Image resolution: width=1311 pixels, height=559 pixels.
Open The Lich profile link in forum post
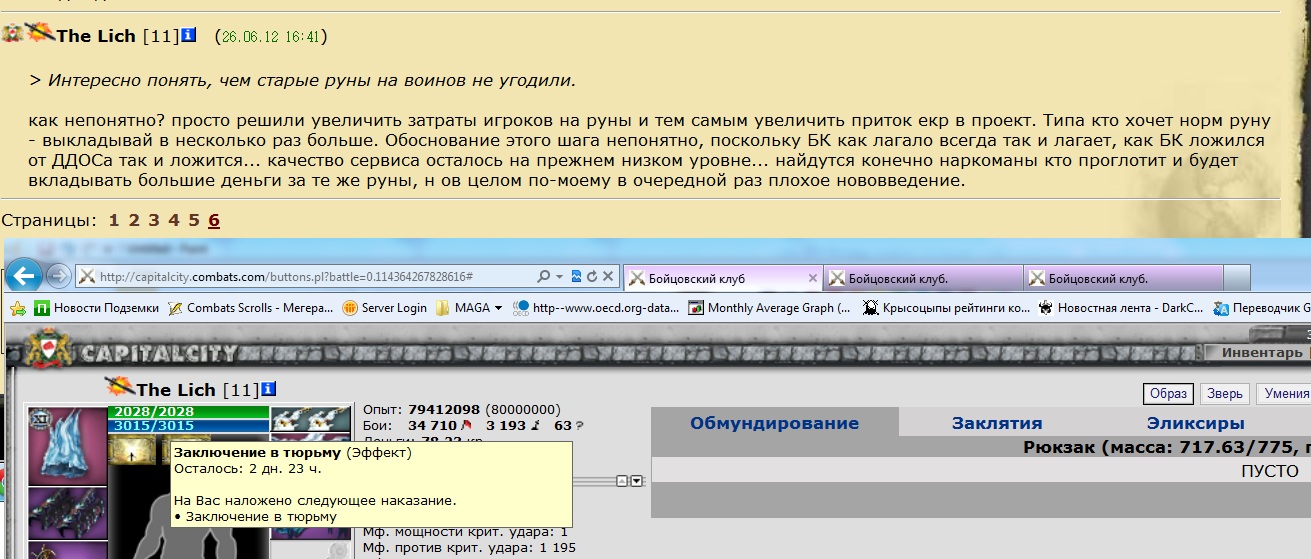pos(98,36)
